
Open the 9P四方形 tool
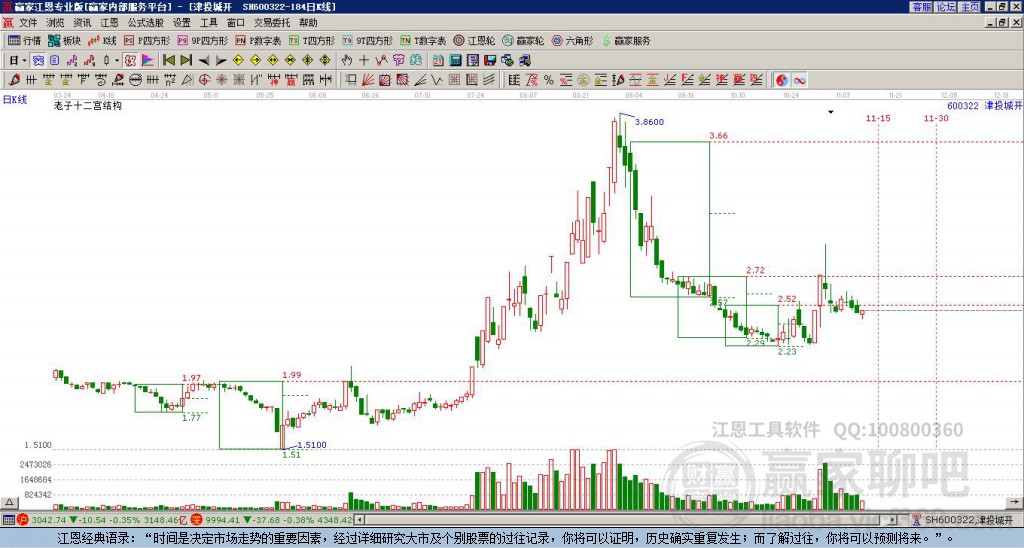(202, 40)
